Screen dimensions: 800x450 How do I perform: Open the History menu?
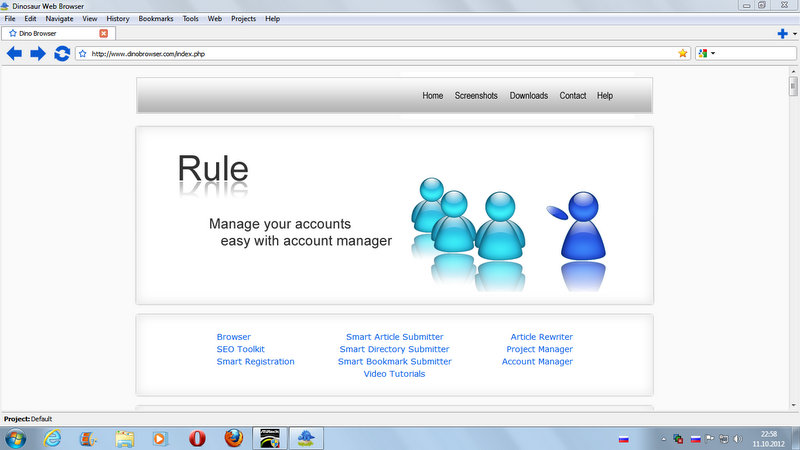(118, 18)
